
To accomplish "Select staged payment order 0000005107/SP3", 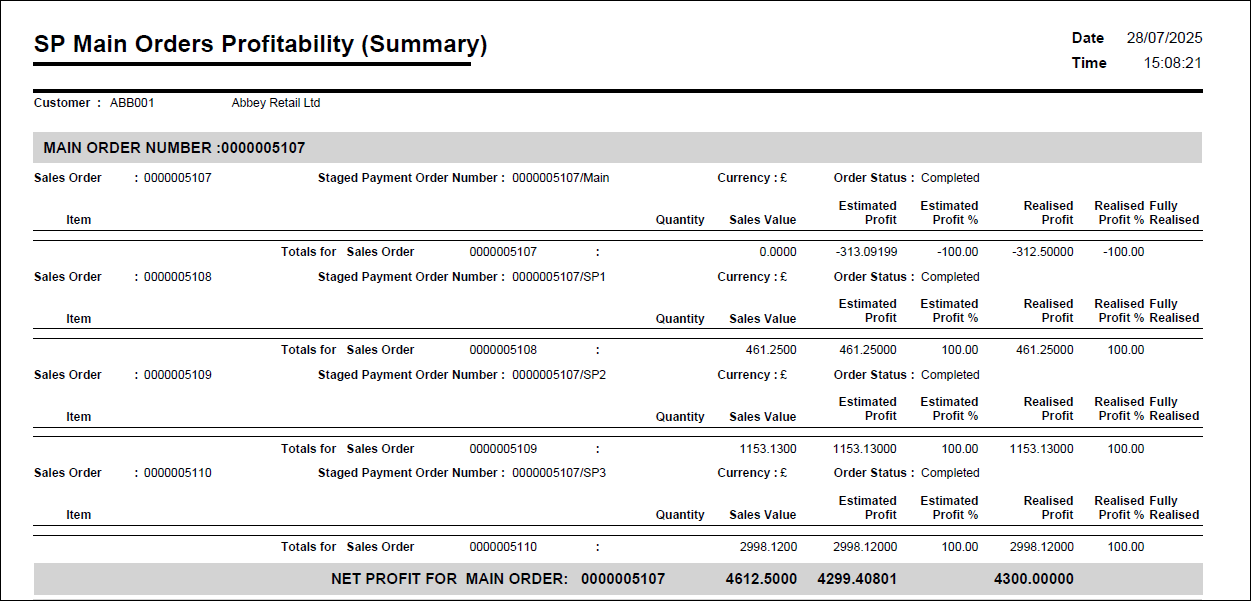I will 559,473.
